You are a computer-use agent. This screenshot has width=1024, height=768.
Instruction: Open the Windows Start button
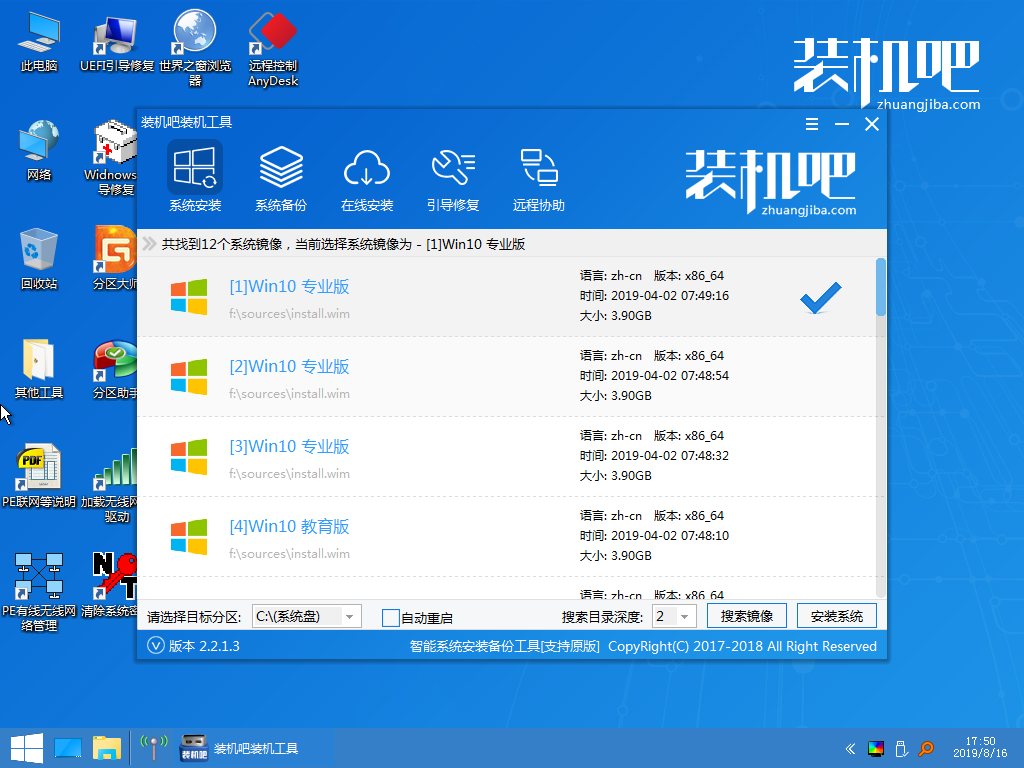pyautogui.click(x=26, y=747)
